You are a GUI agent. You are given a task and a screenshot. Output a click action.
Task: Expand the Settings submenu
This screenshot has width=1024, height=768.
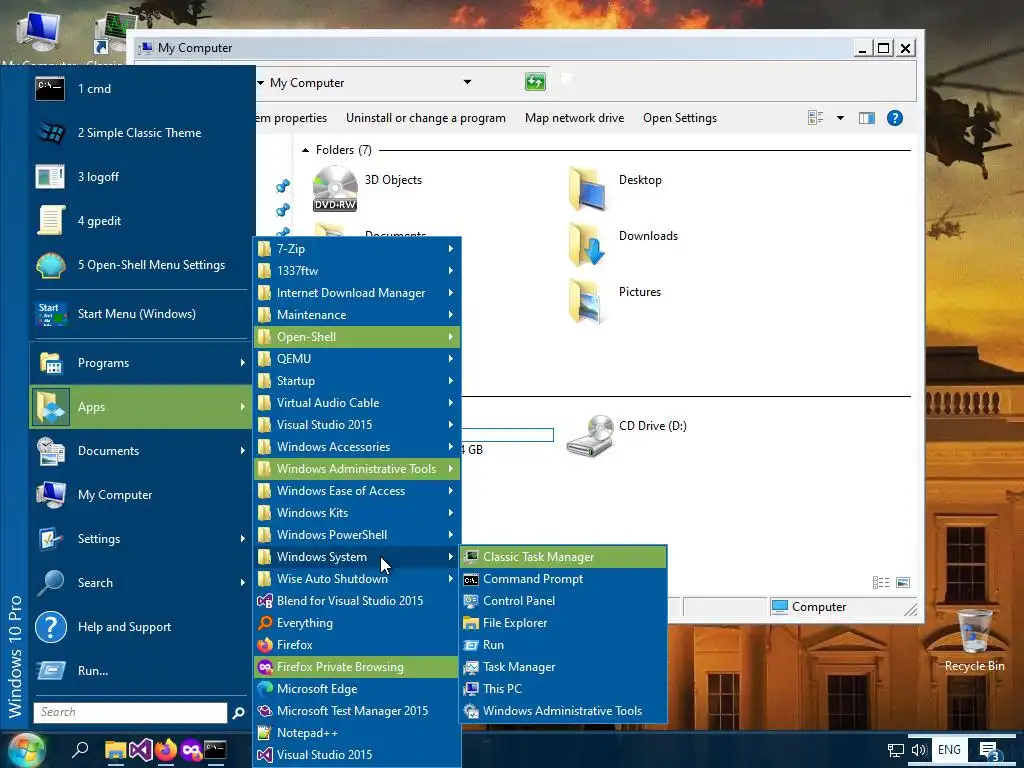(140, 539)
